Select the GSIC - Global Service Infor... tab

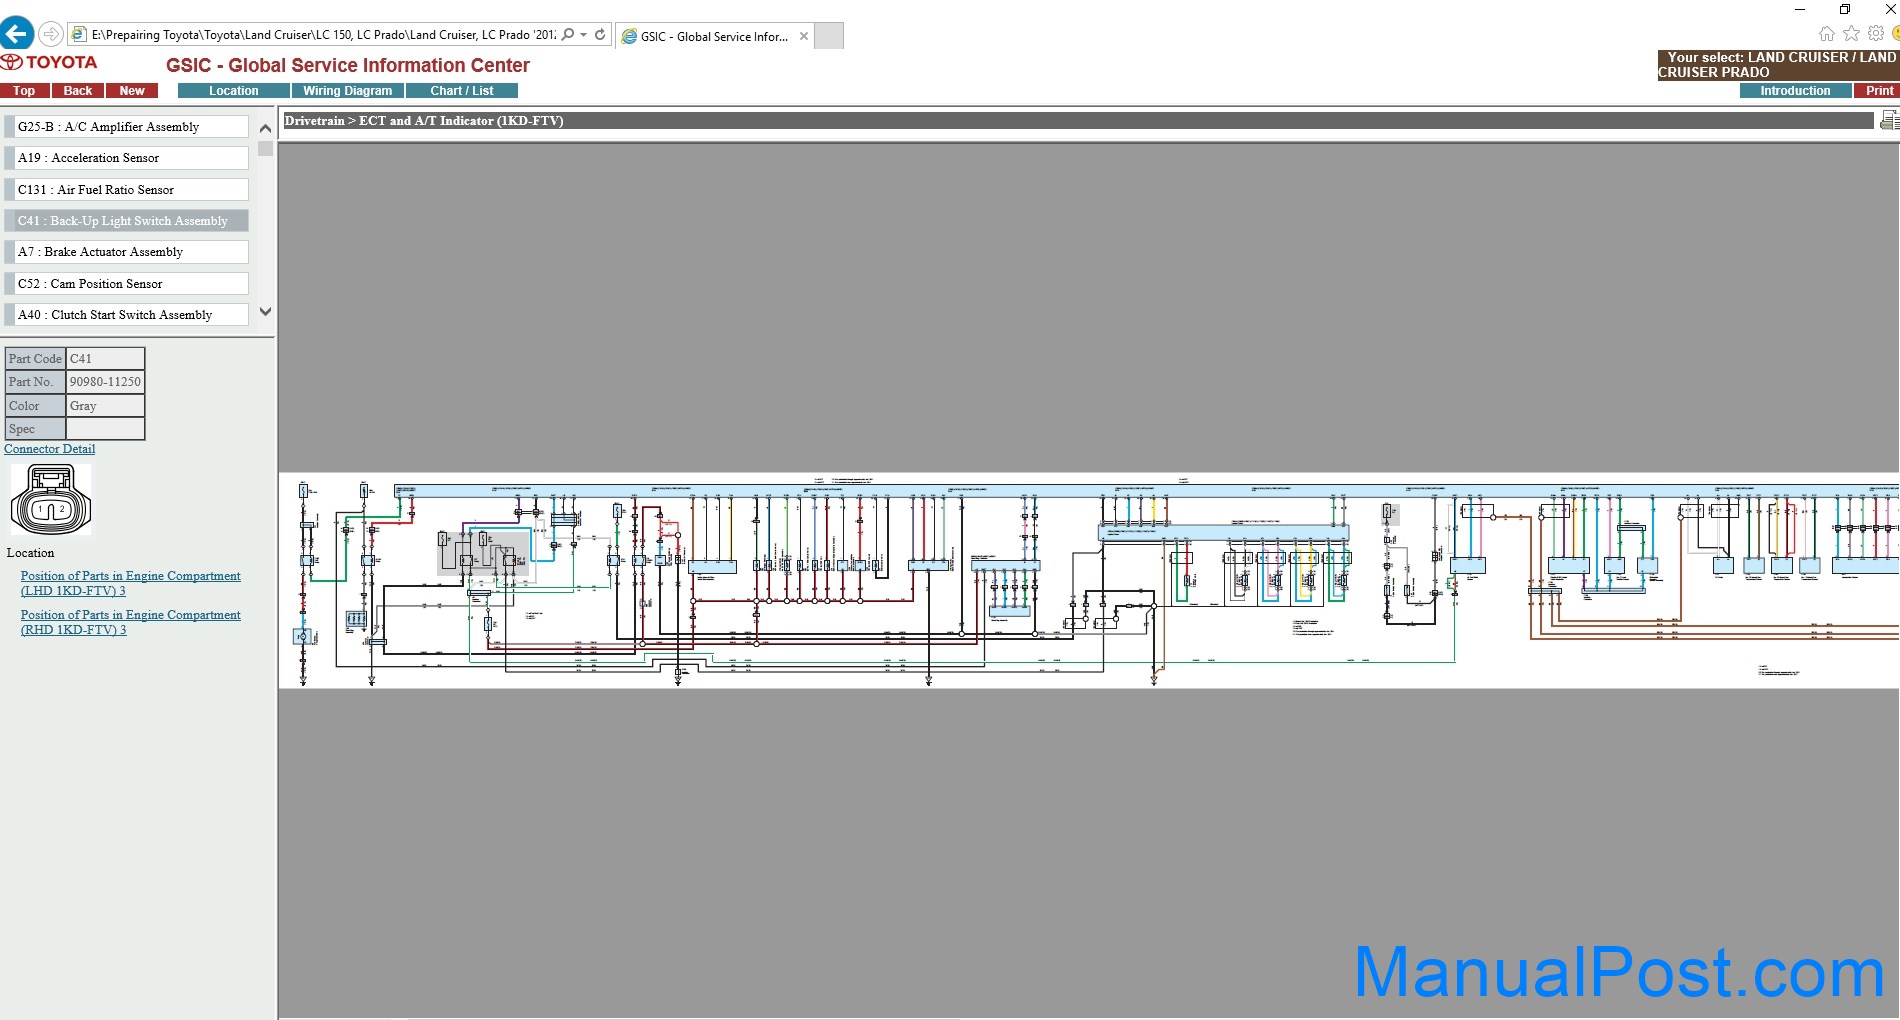click(714, 36)
